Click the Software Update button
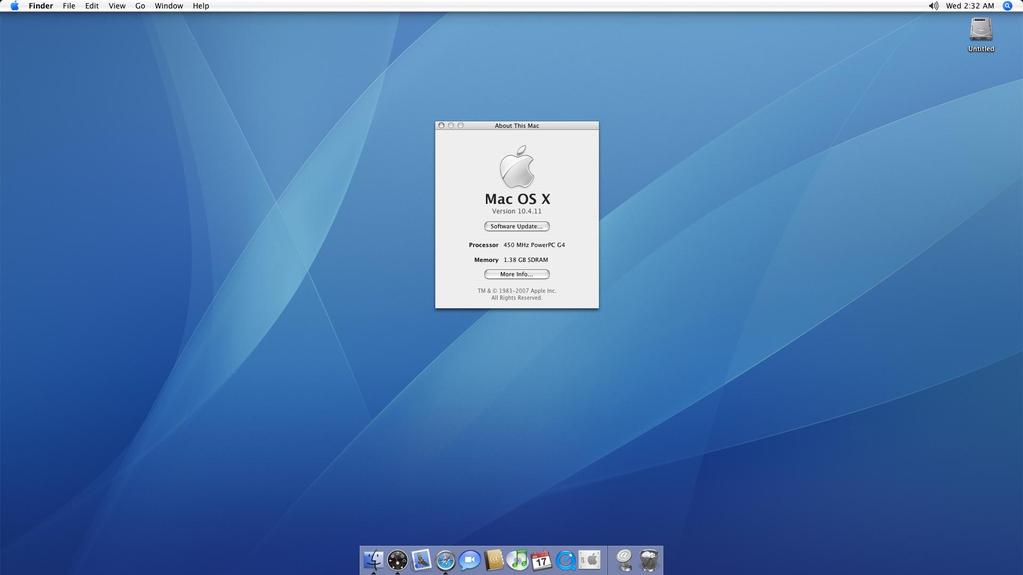Image resolution: width=1023 pixels, height=575 pixels. [x=517, y=226]
